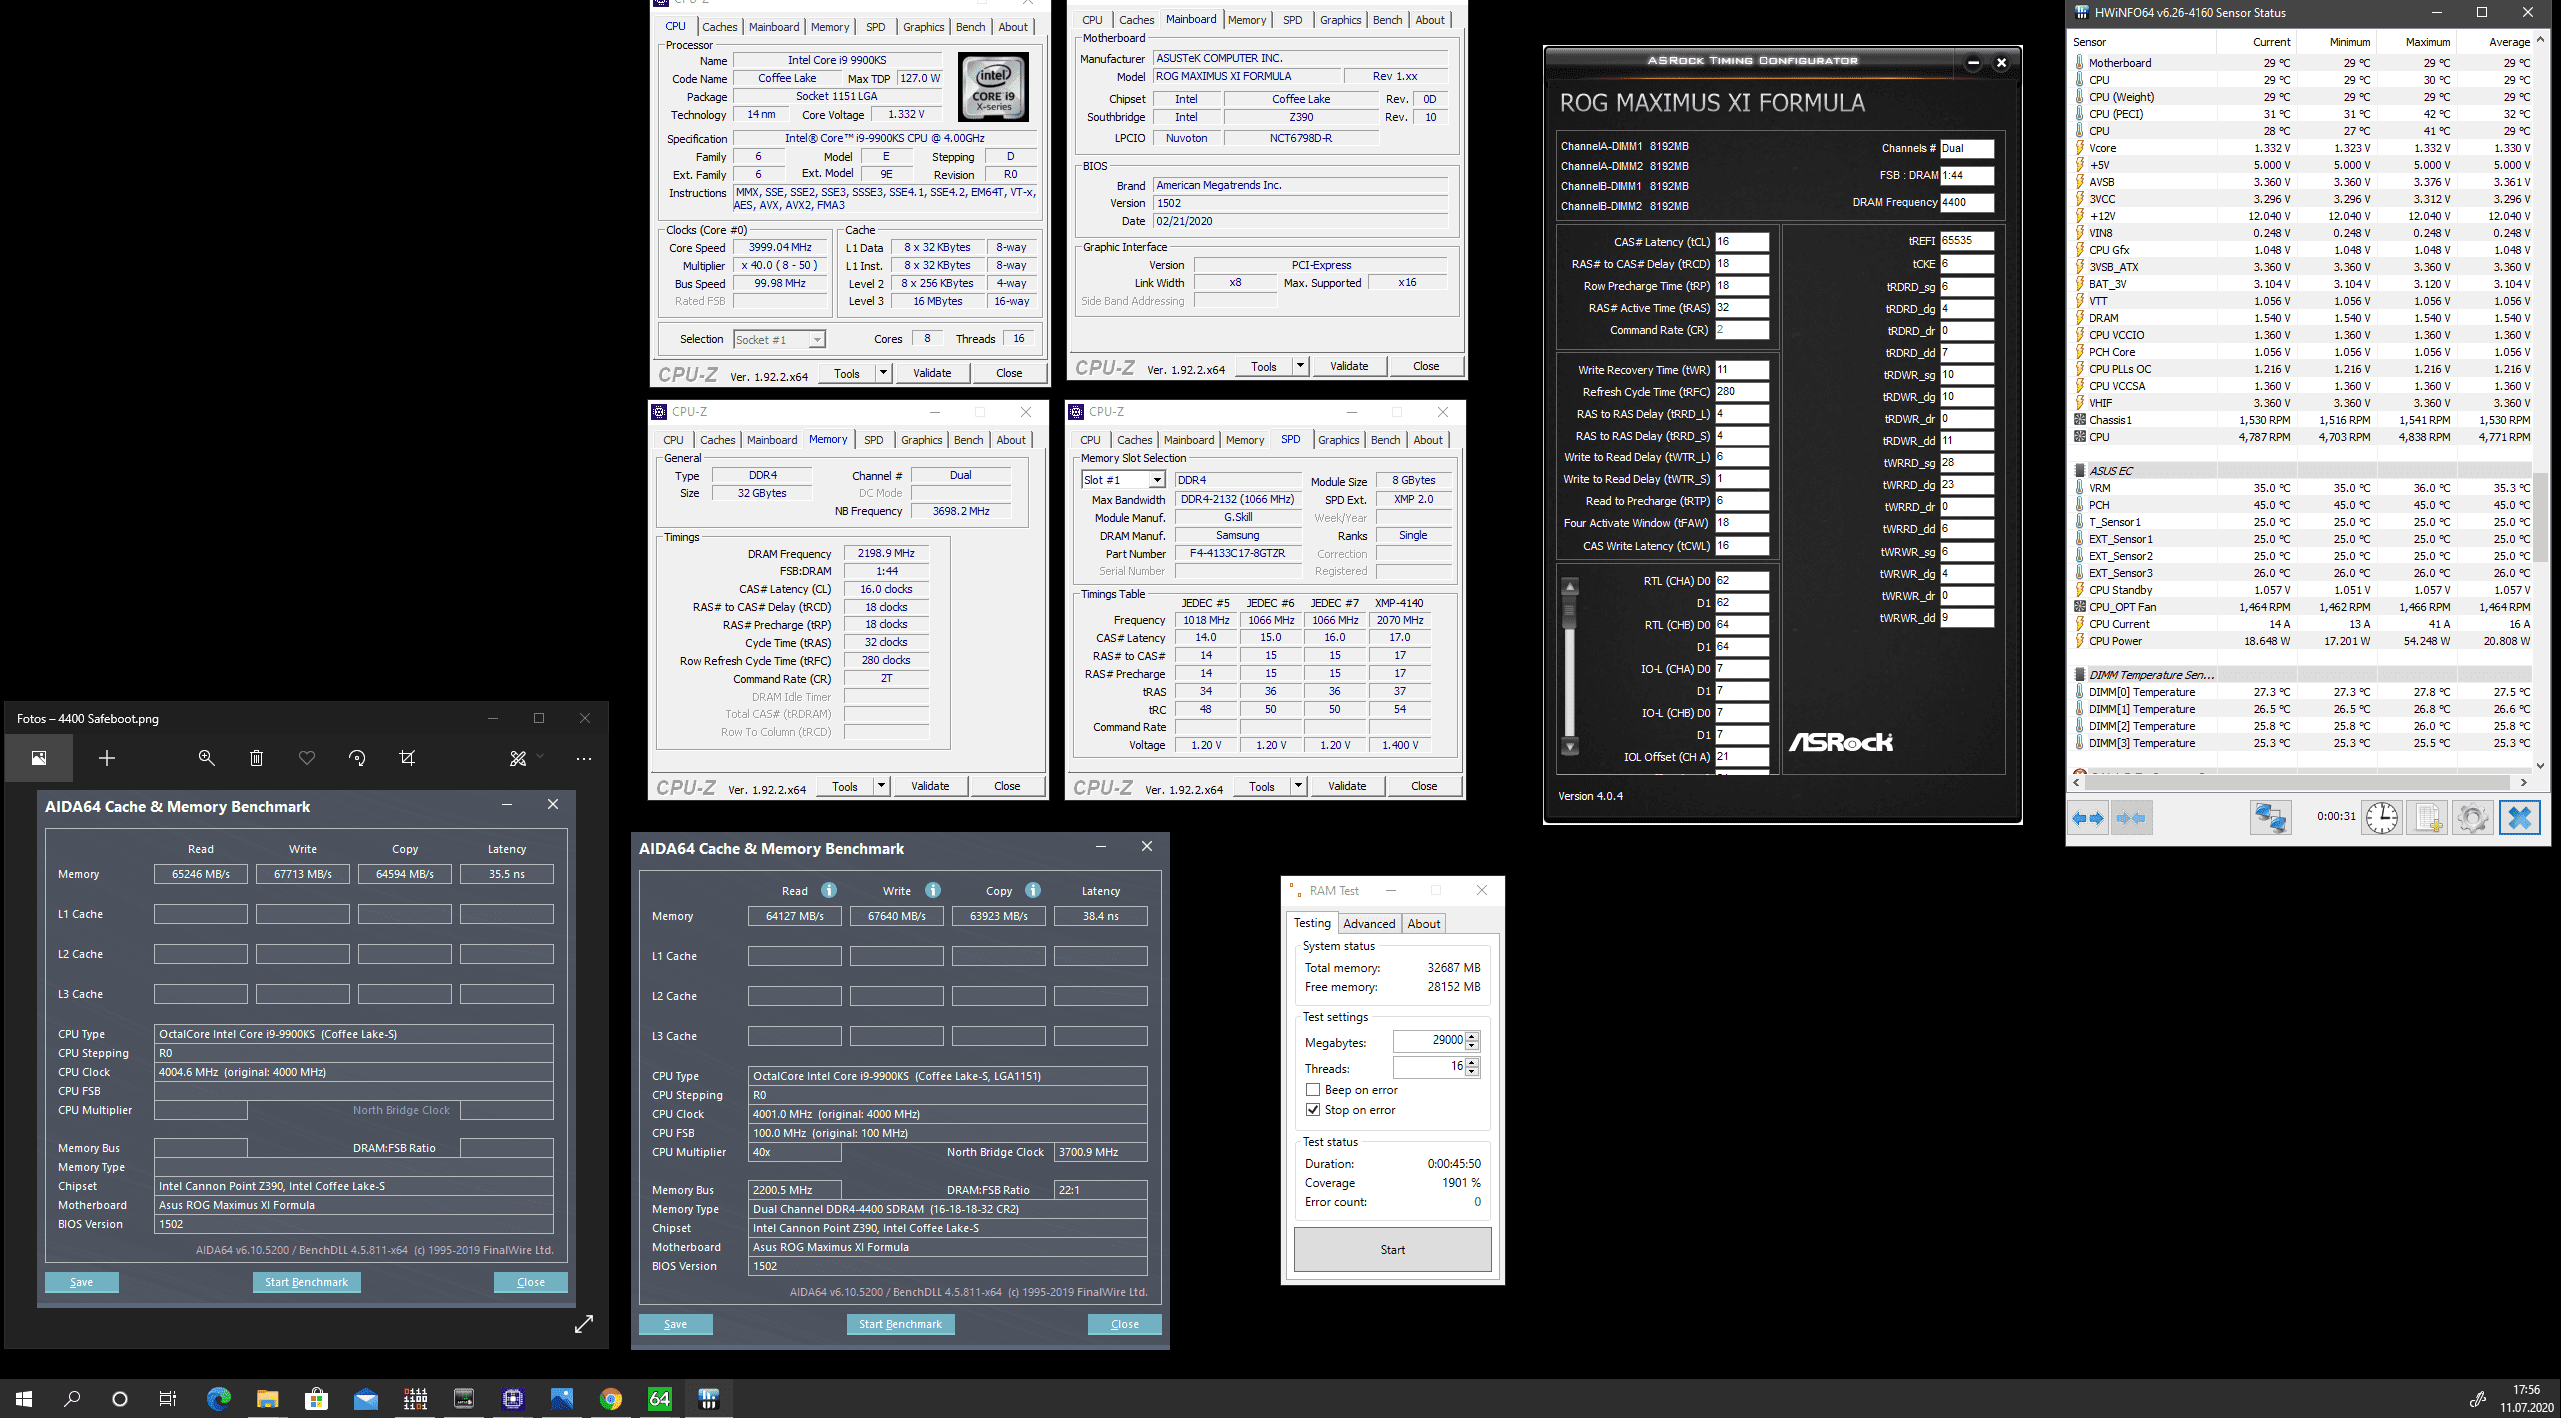Screen dimensions: 2561x1418
Task: Click the Megabytes input field in RAM Test
Action: [1428, 1041]
